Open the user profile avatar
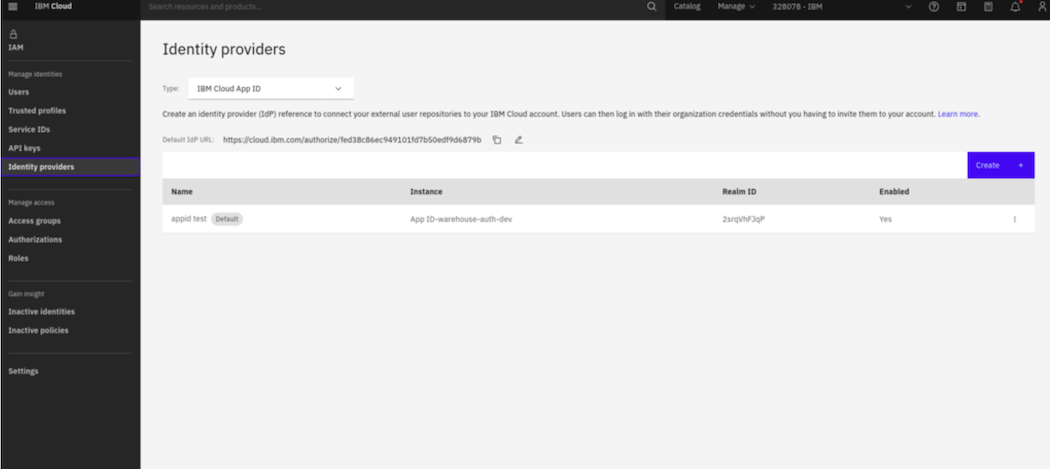 (1041, 7)
